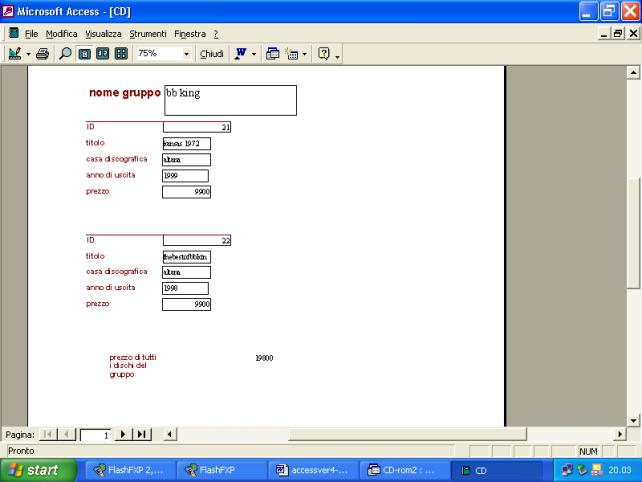Screen dimensions: 642x482
Task: Switch to FlashFXP taskbar window
Action: point(222,470)
